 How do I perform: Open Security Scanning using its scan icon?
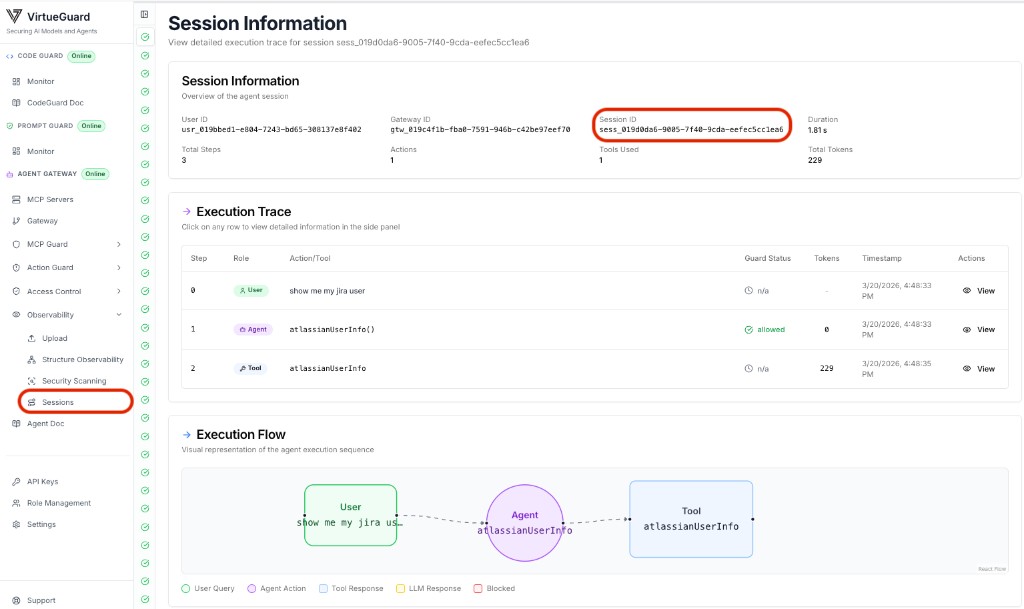pos(32,380)
